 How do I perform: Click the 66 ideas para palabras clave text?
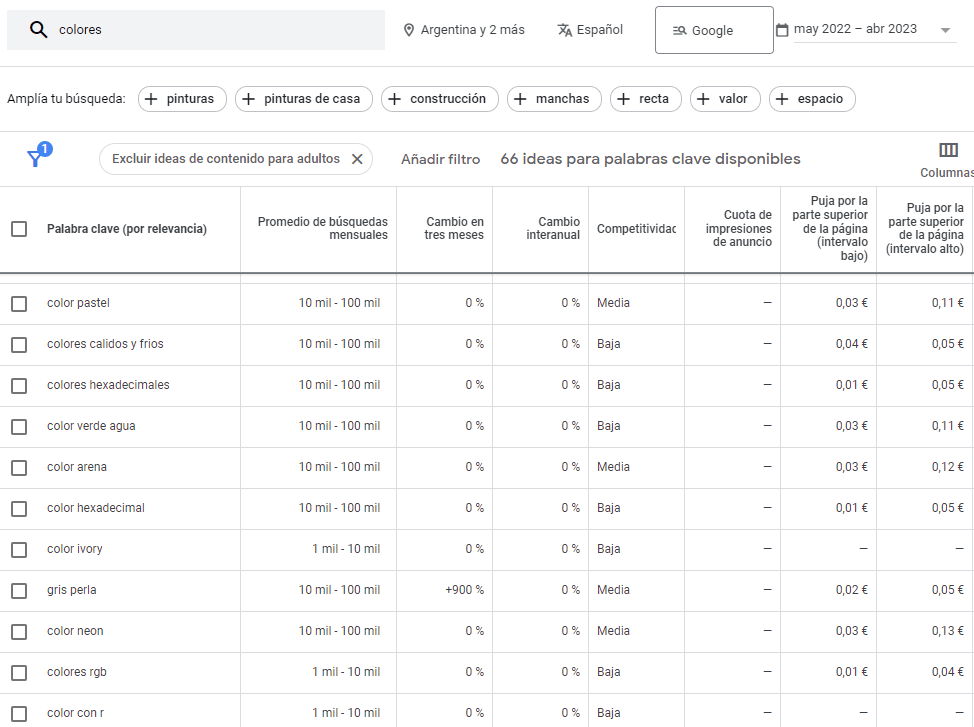(650, 159)
